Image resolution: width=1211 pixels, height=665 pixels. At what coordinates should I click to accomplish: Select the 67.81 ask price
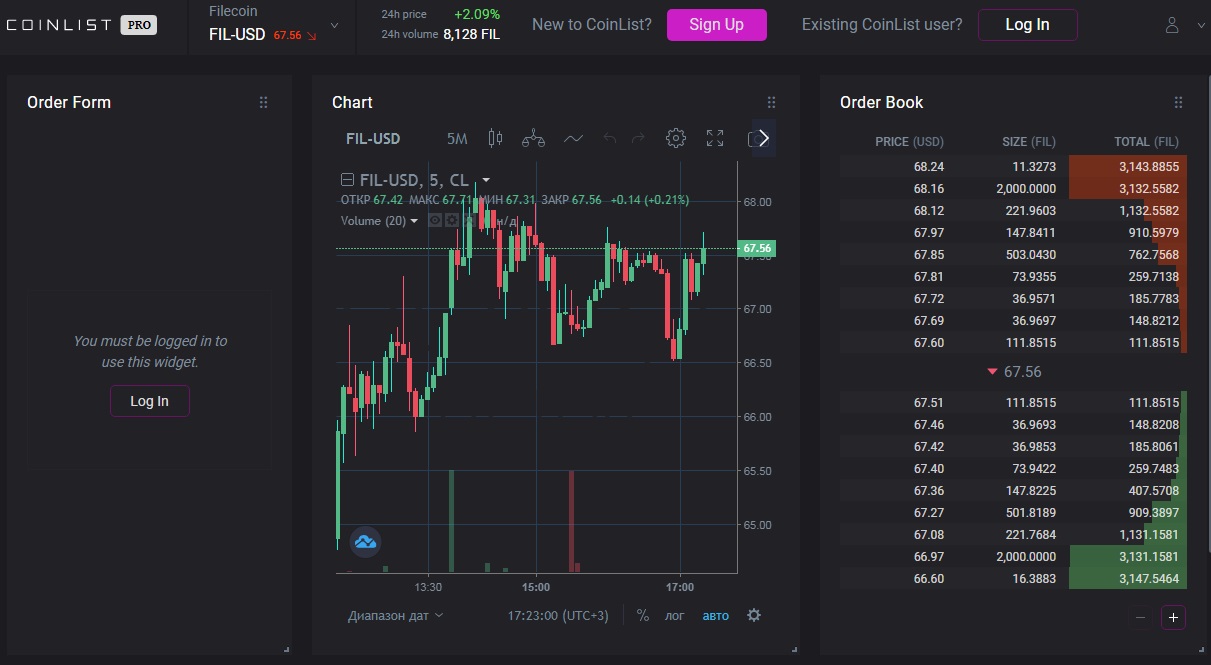(x=929, y=277)
